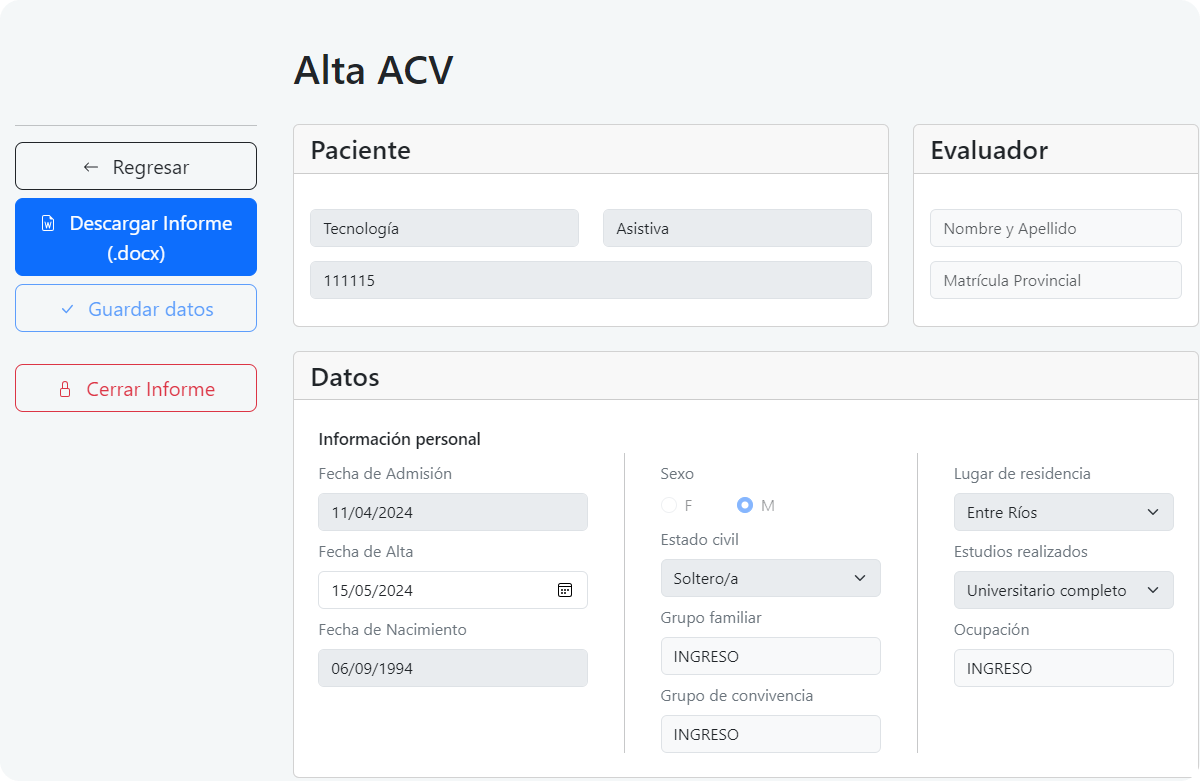Focus the Nombre y Apellido evaluator field

point(1055,228)
